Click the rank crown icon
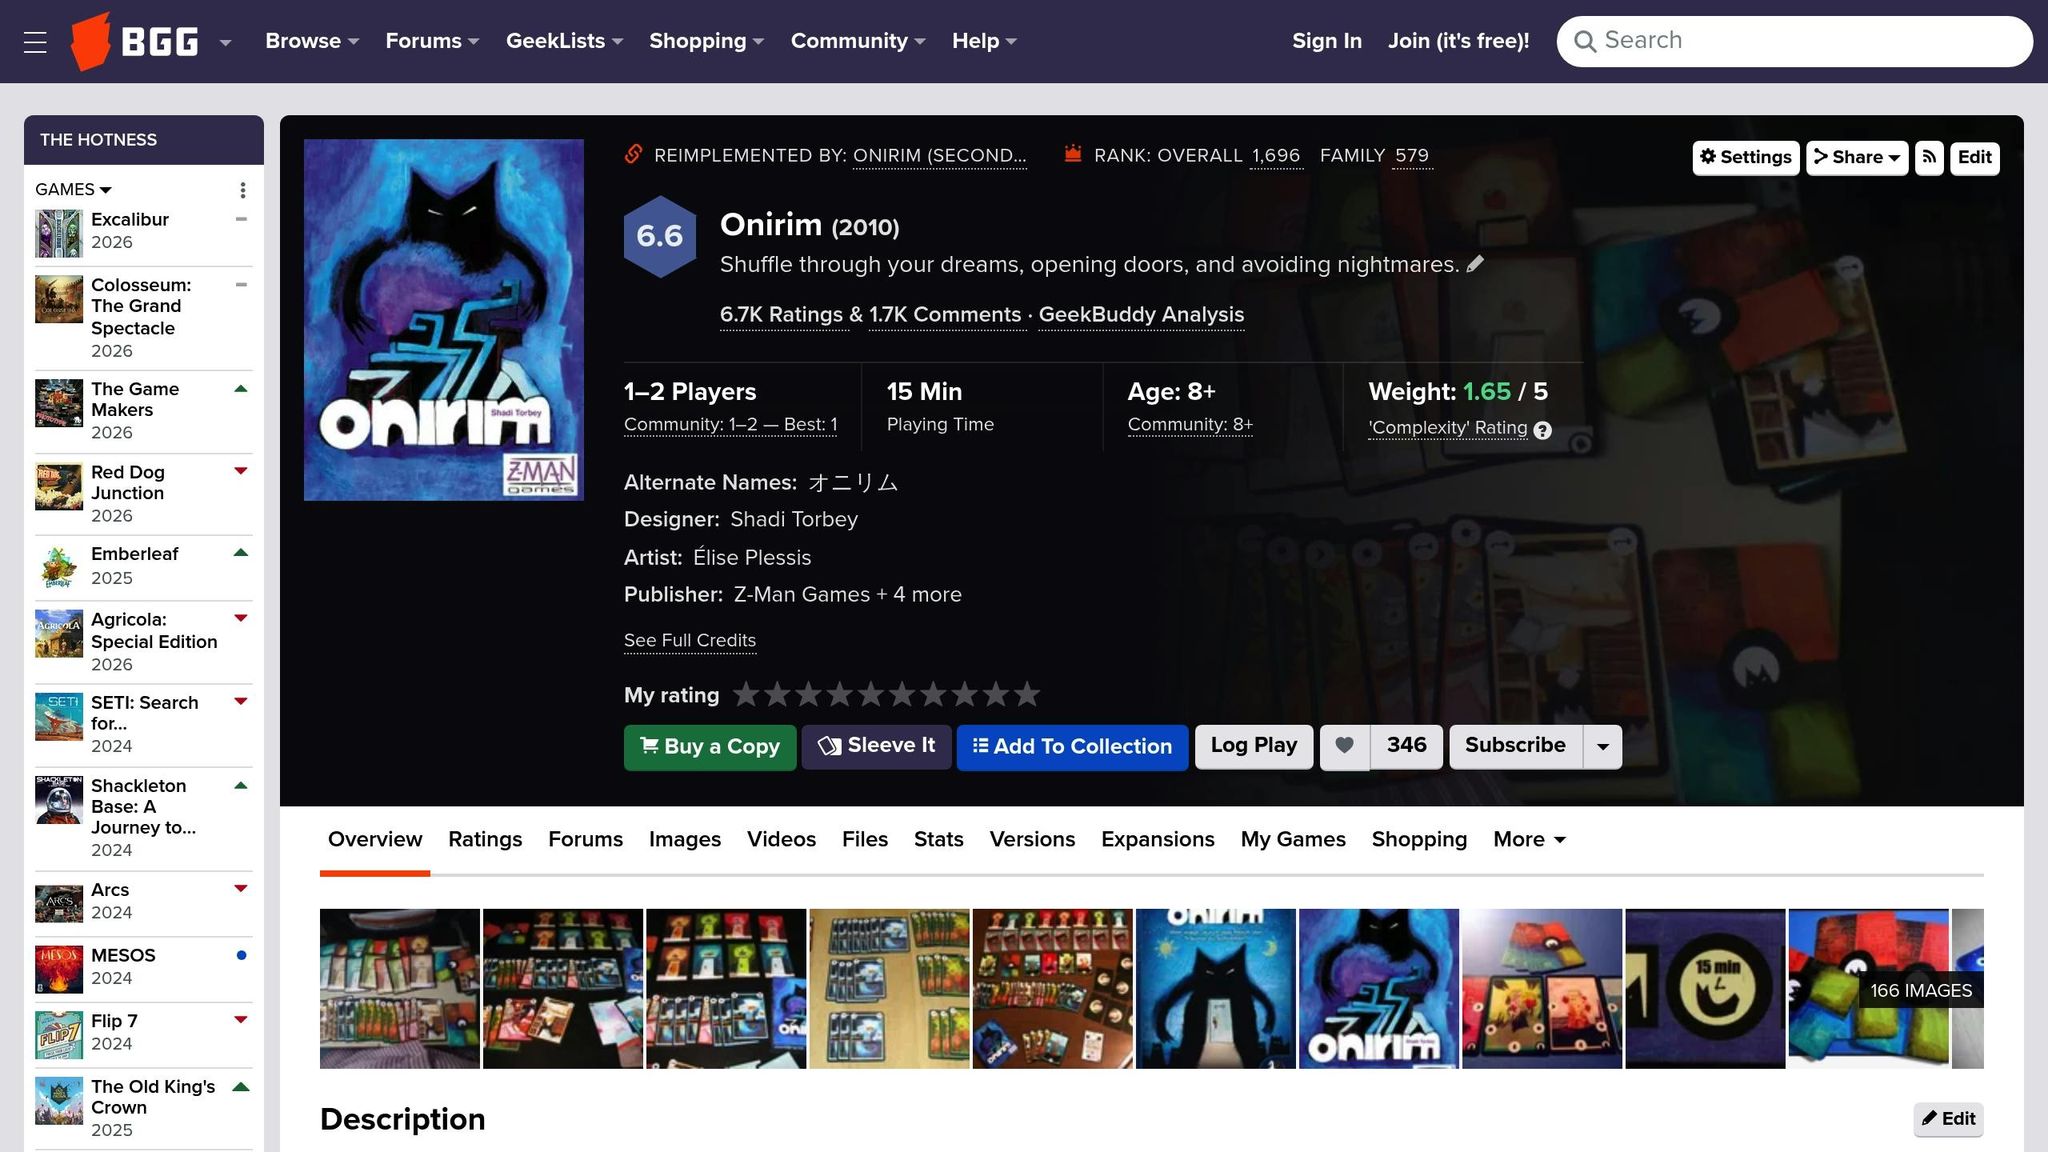Screen dimensions: 2048x1152 point(1073,154)
